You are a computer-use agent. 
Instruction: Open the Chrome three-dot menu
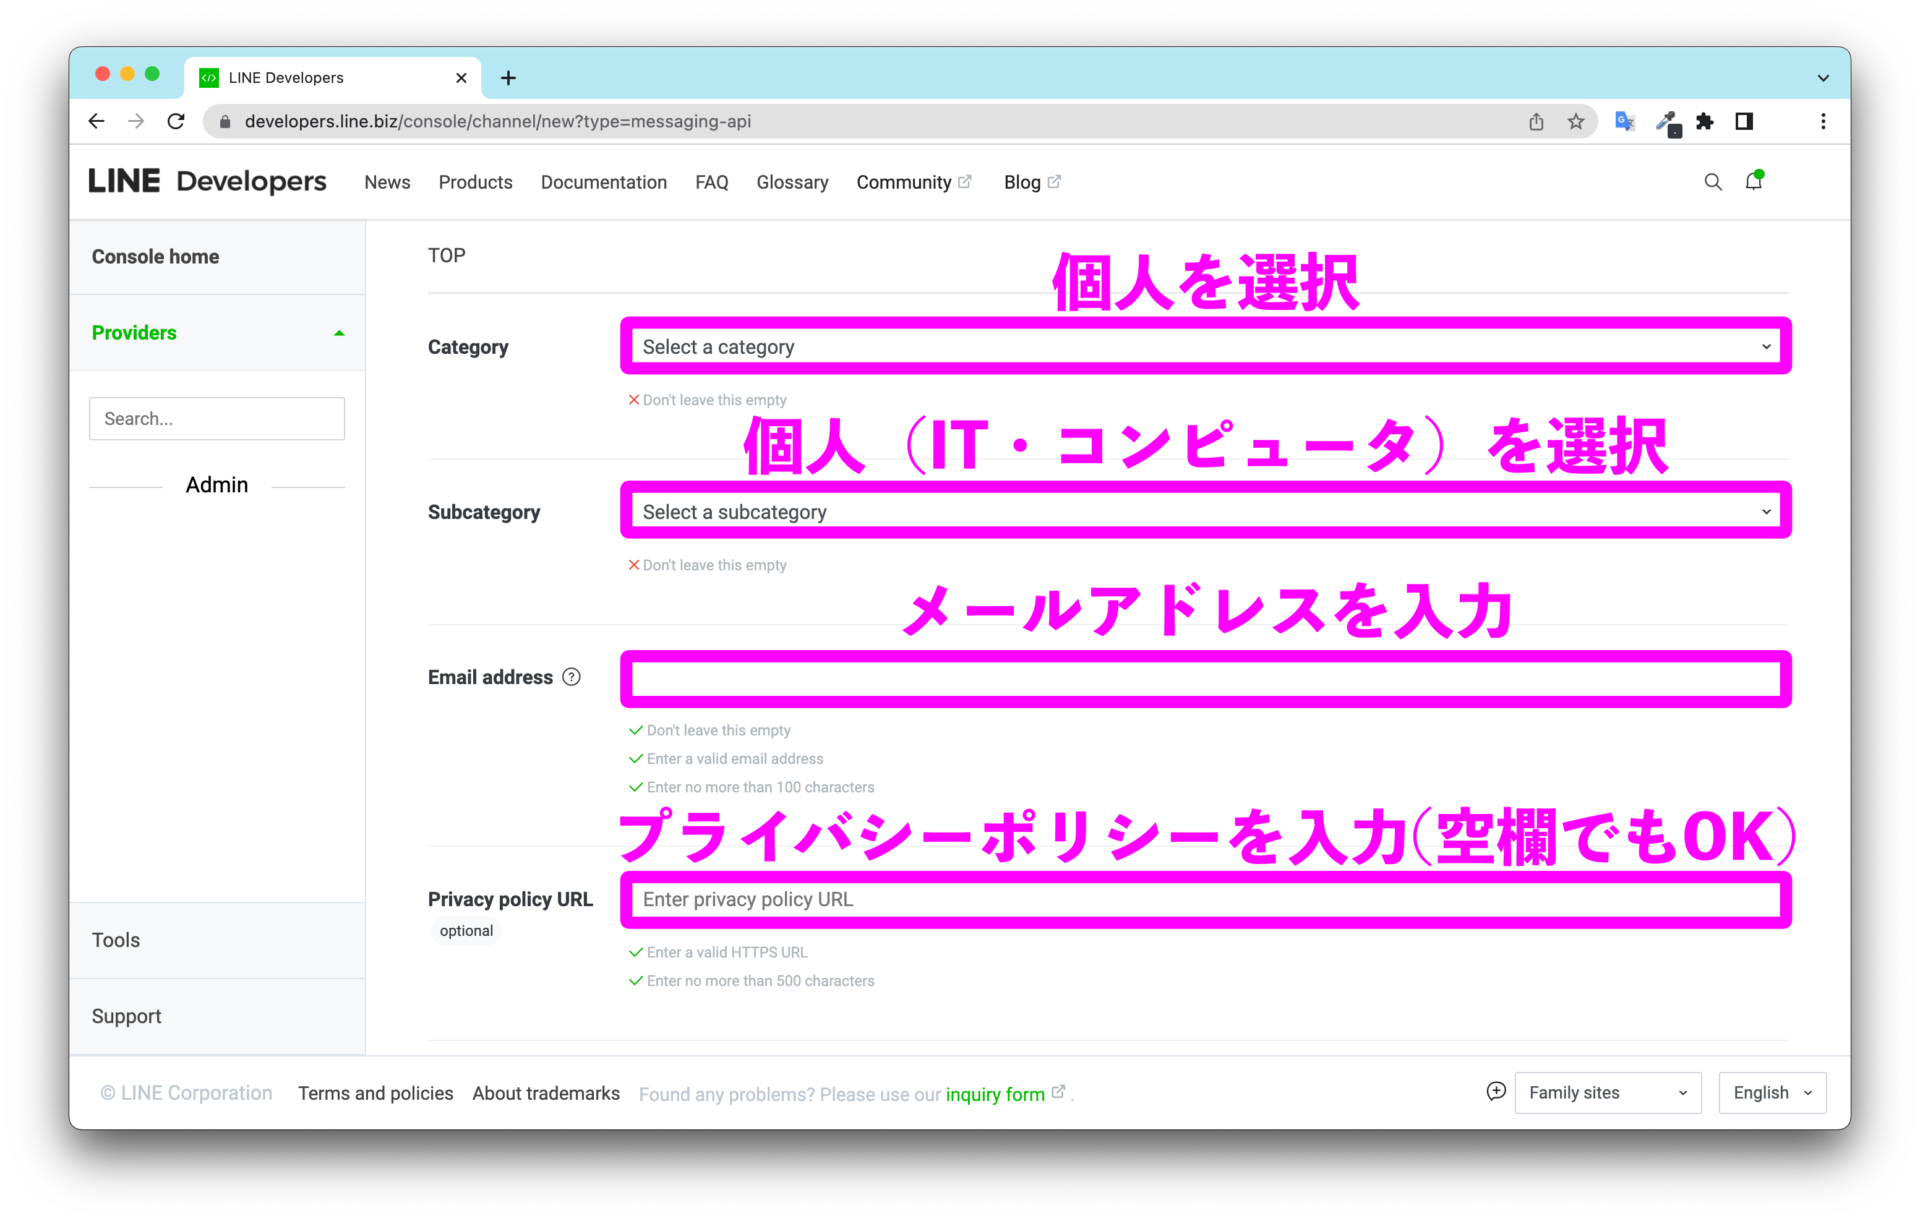pos(1823,121)
